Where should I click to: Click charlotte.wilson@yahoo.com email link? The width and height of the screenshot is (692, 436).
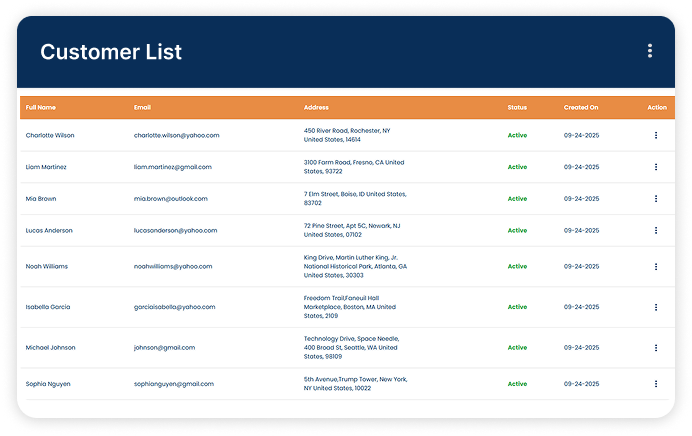point(176,135)
